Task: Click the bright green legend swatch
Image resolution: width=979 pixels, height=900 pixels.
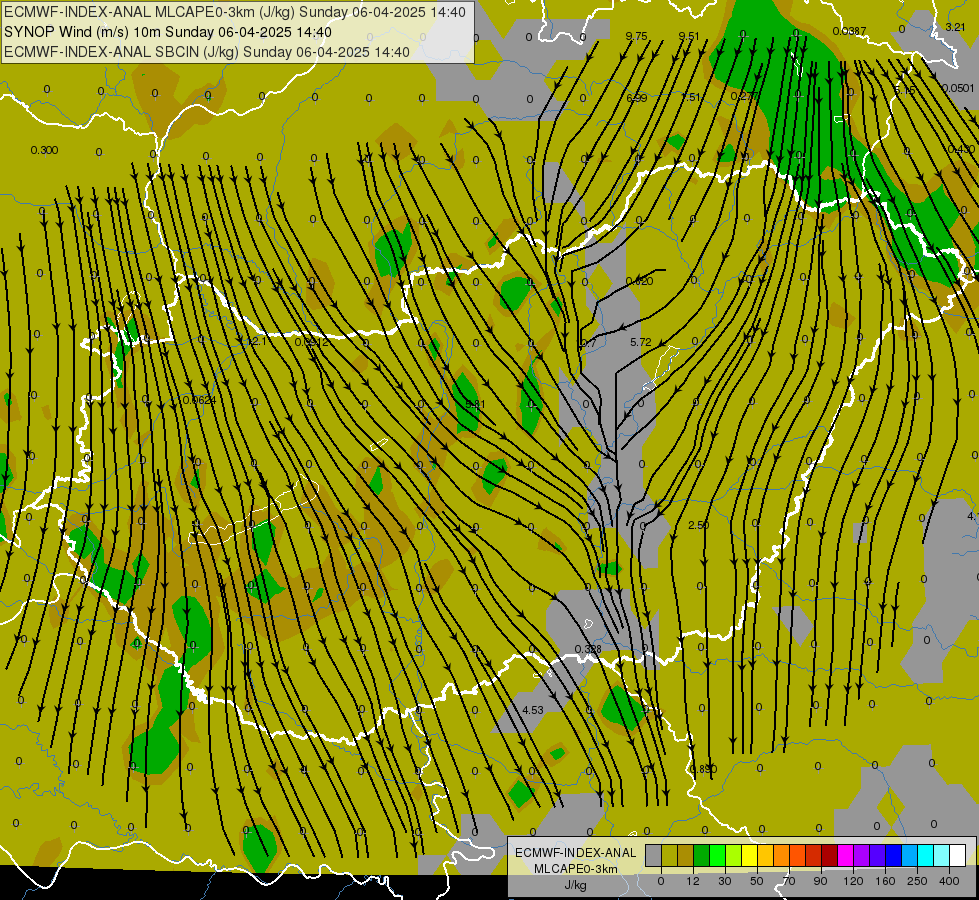Action: [717, 855]
